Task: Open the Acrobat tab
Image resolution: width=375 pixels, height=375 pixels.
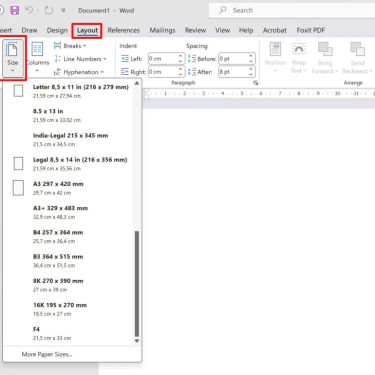Action: pyautogui.click(x=275, y=30)
